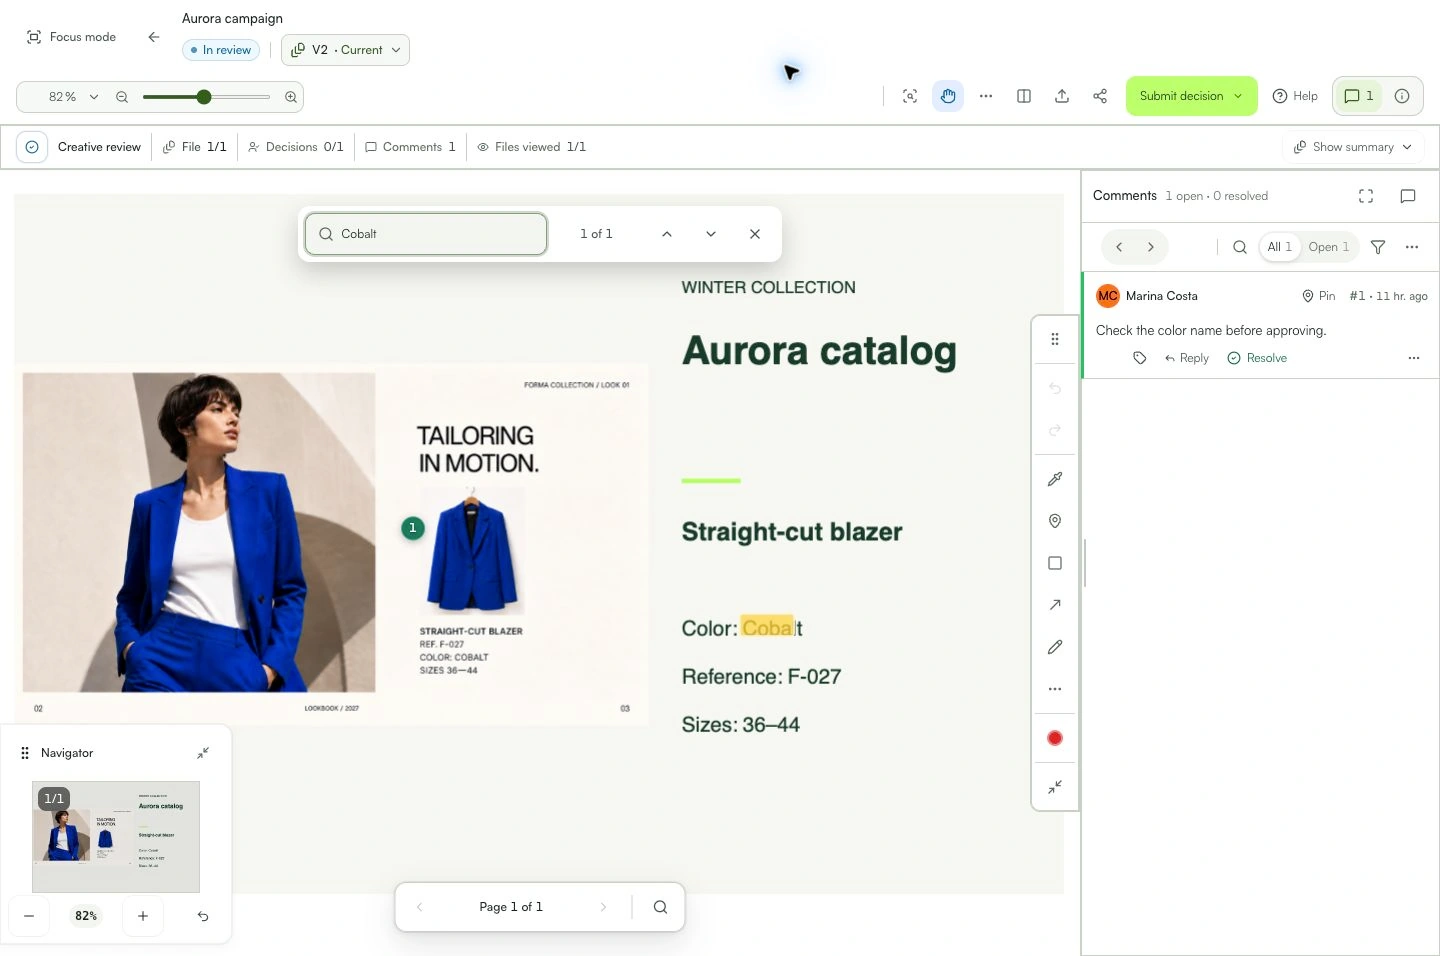Toggle the hand pan tool

click(x=948, y=96)
